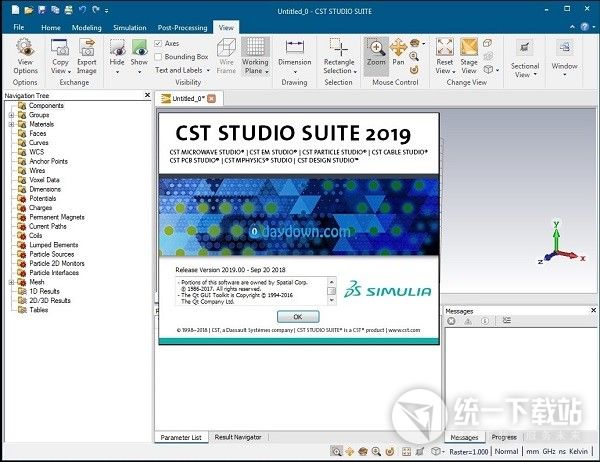Image resolution: width=600 pixels, height=462 pixels.
Task: Click the Export Image icon
Action: click(87, 47)
